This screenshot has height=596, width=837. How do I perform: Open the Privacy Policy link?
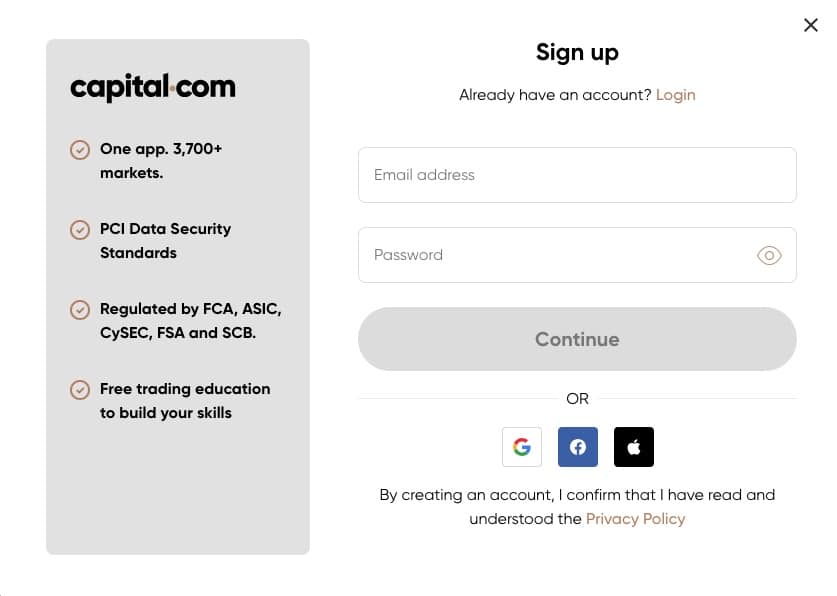(636, 518)
